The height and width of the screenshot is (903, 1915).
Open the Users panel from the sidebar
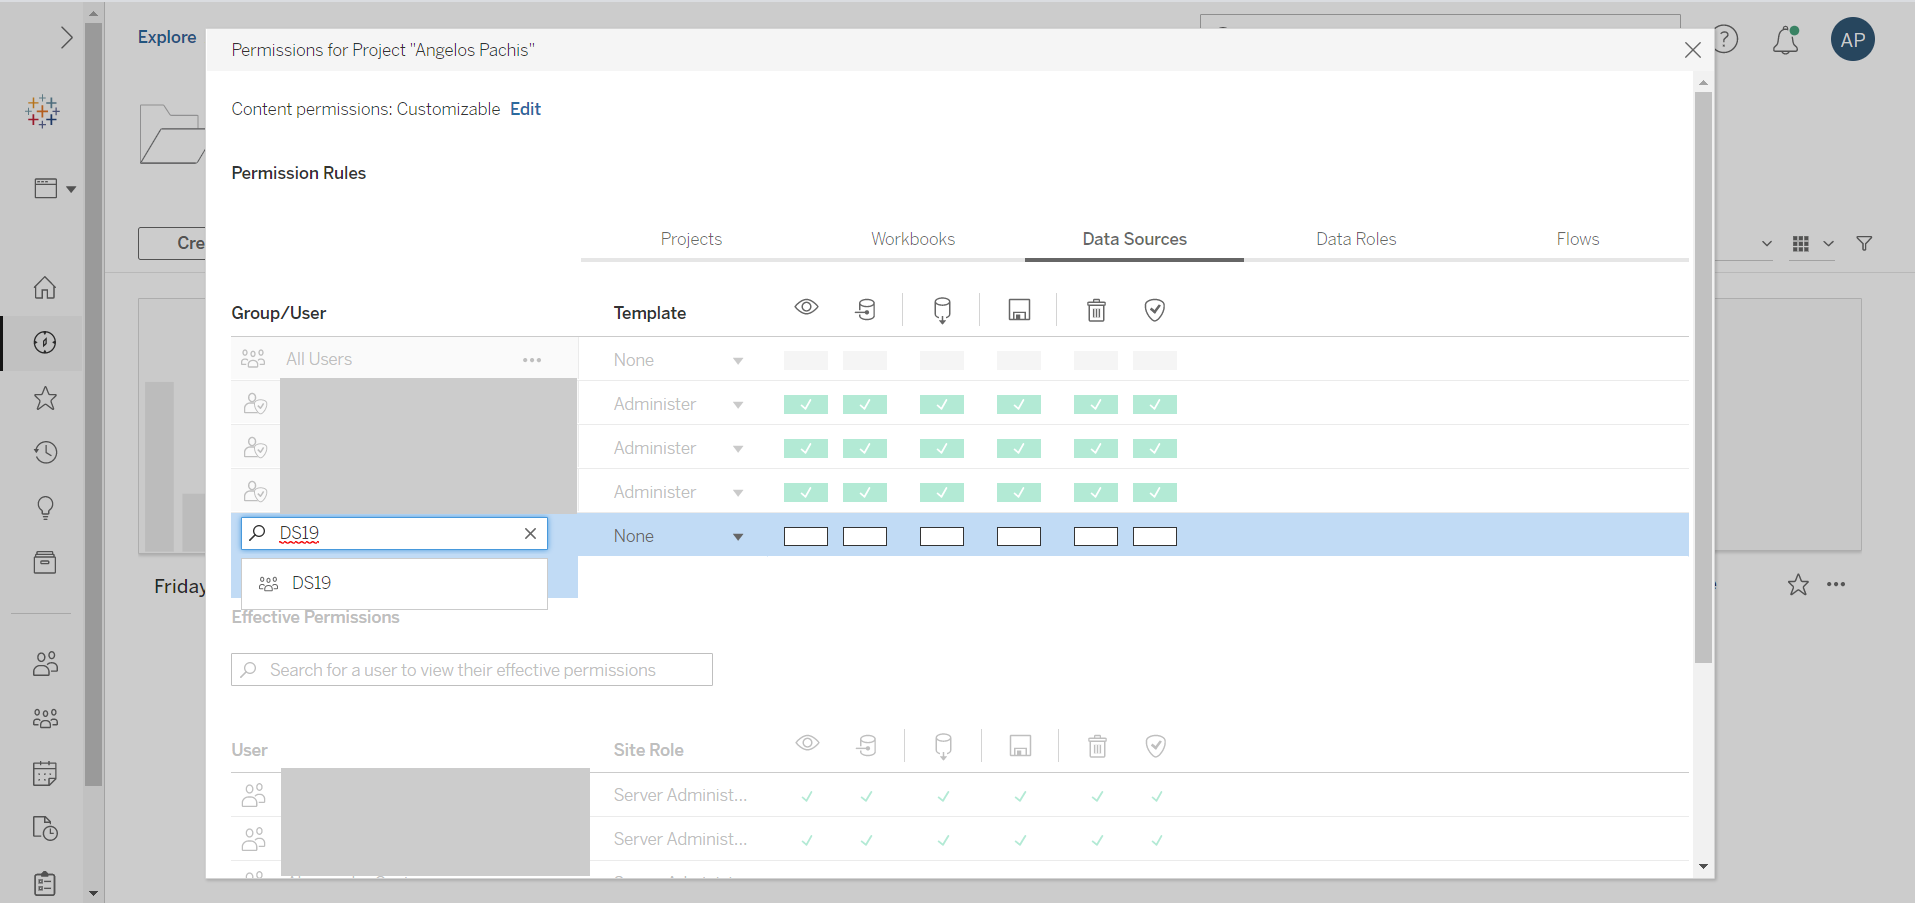[44, 663]
